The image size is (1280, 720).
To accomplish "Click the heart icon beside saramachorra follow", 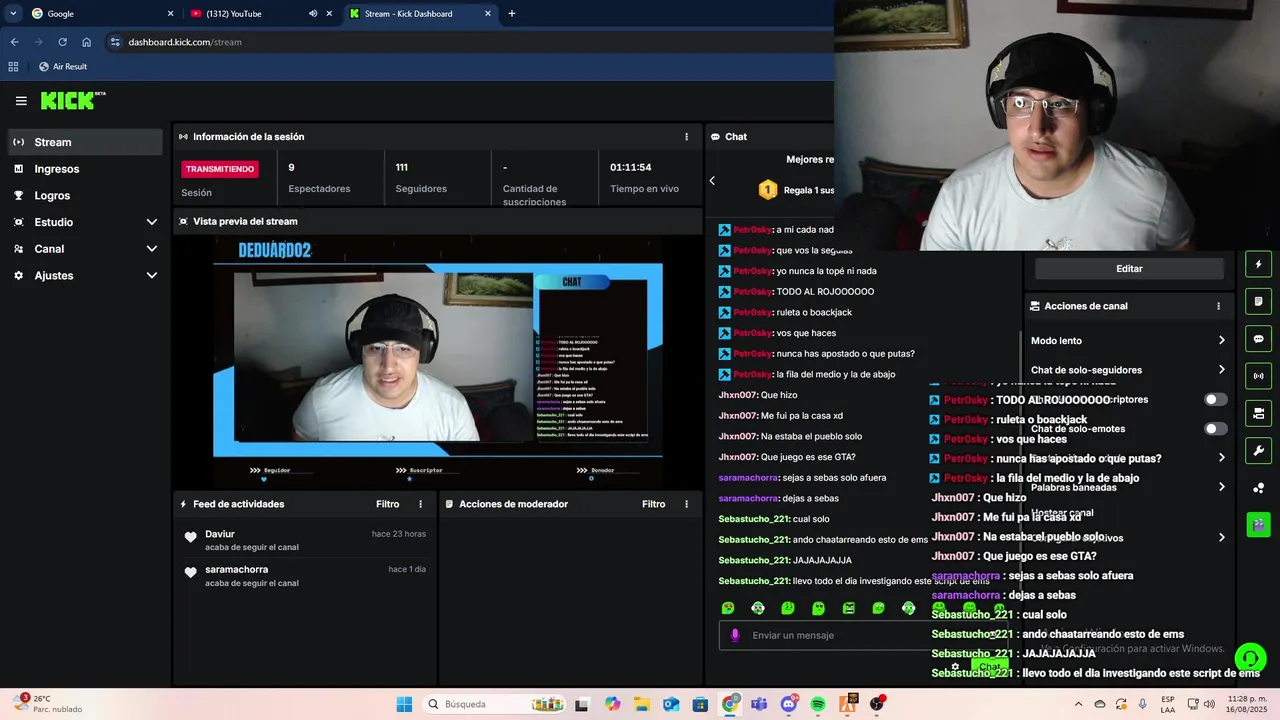I will pyautogui.click(x=190, y=573).
